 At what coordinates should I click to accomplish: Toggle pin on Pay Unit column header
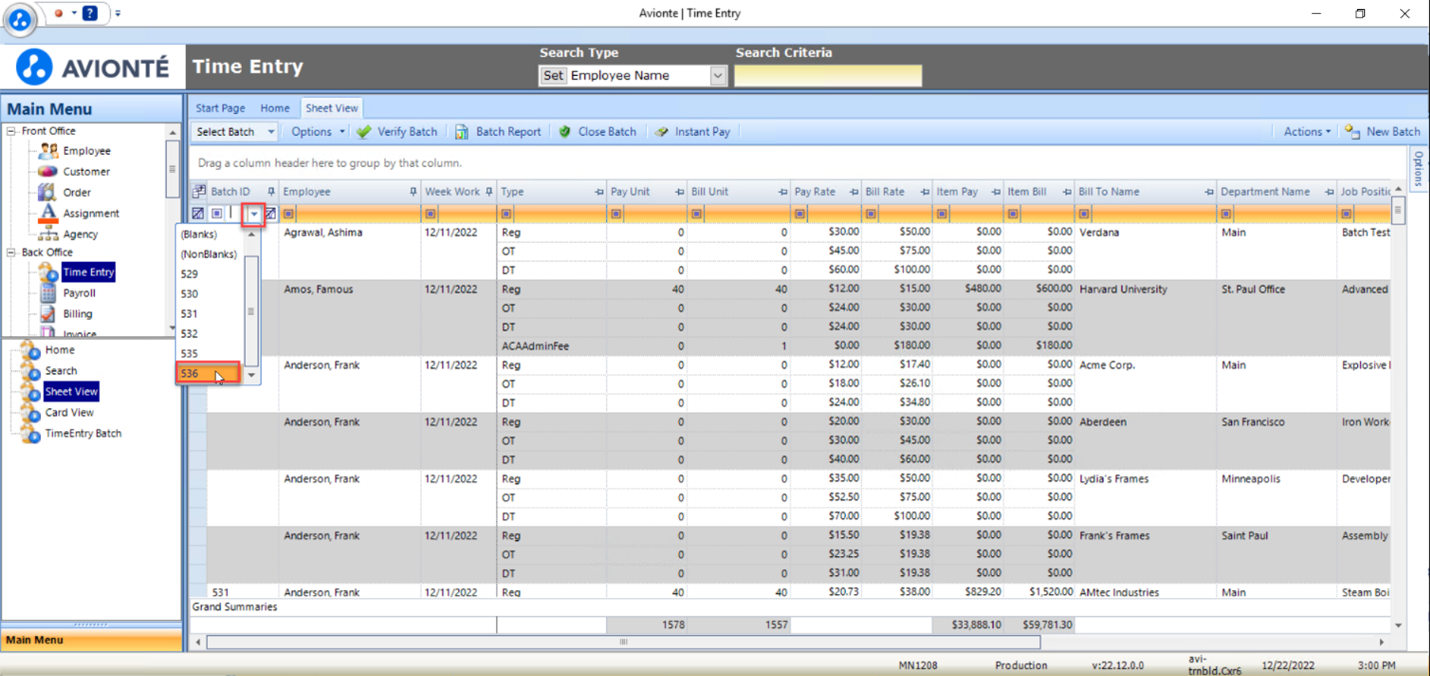[680, 192]
